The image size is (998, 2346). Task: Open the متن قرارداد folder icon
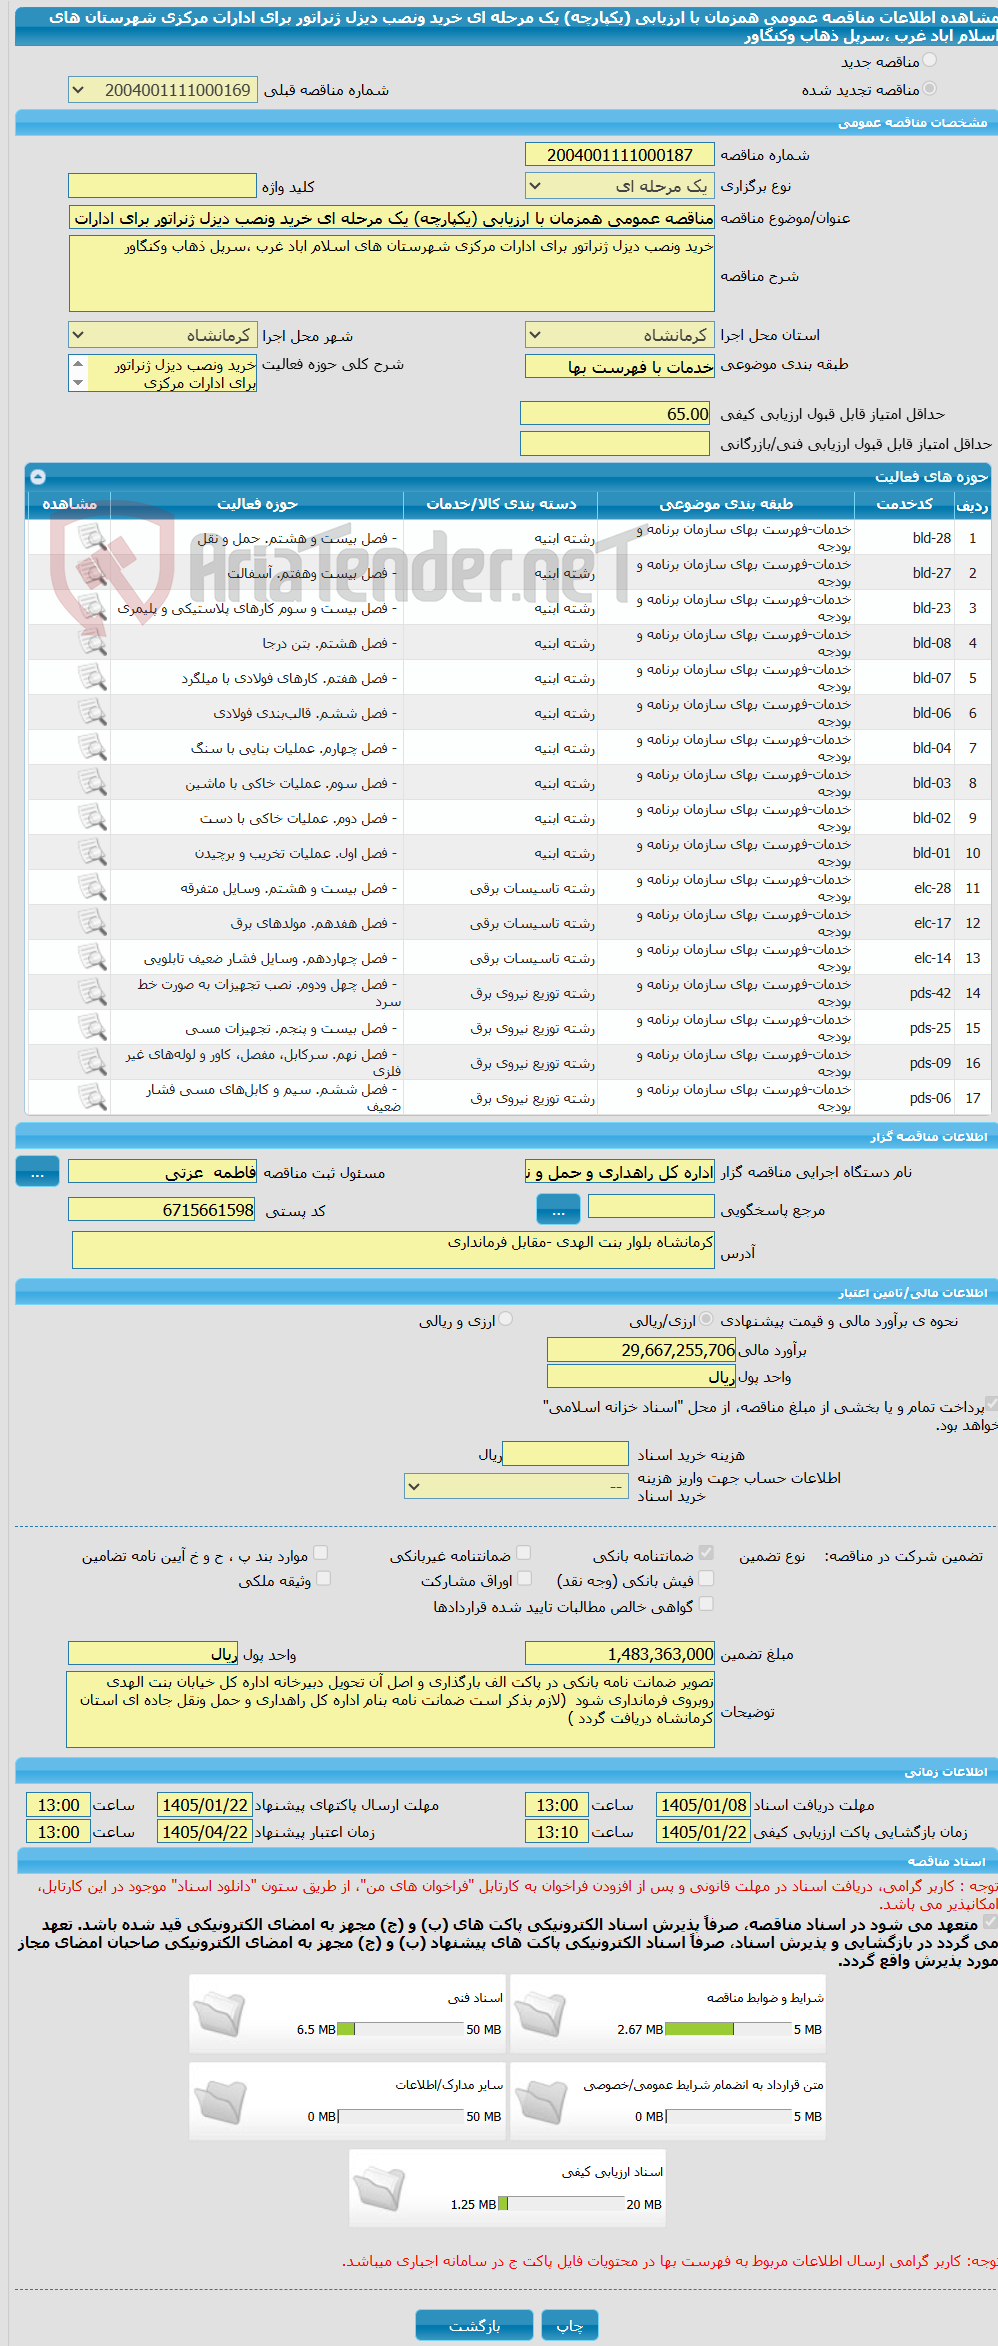[x=541, y=2100]
